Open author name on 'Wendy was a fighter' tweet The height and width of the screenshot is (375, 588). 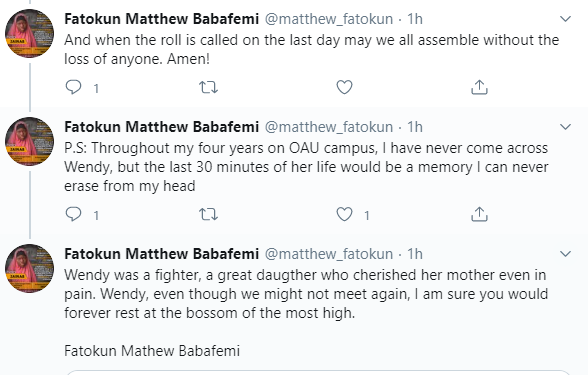162,254
